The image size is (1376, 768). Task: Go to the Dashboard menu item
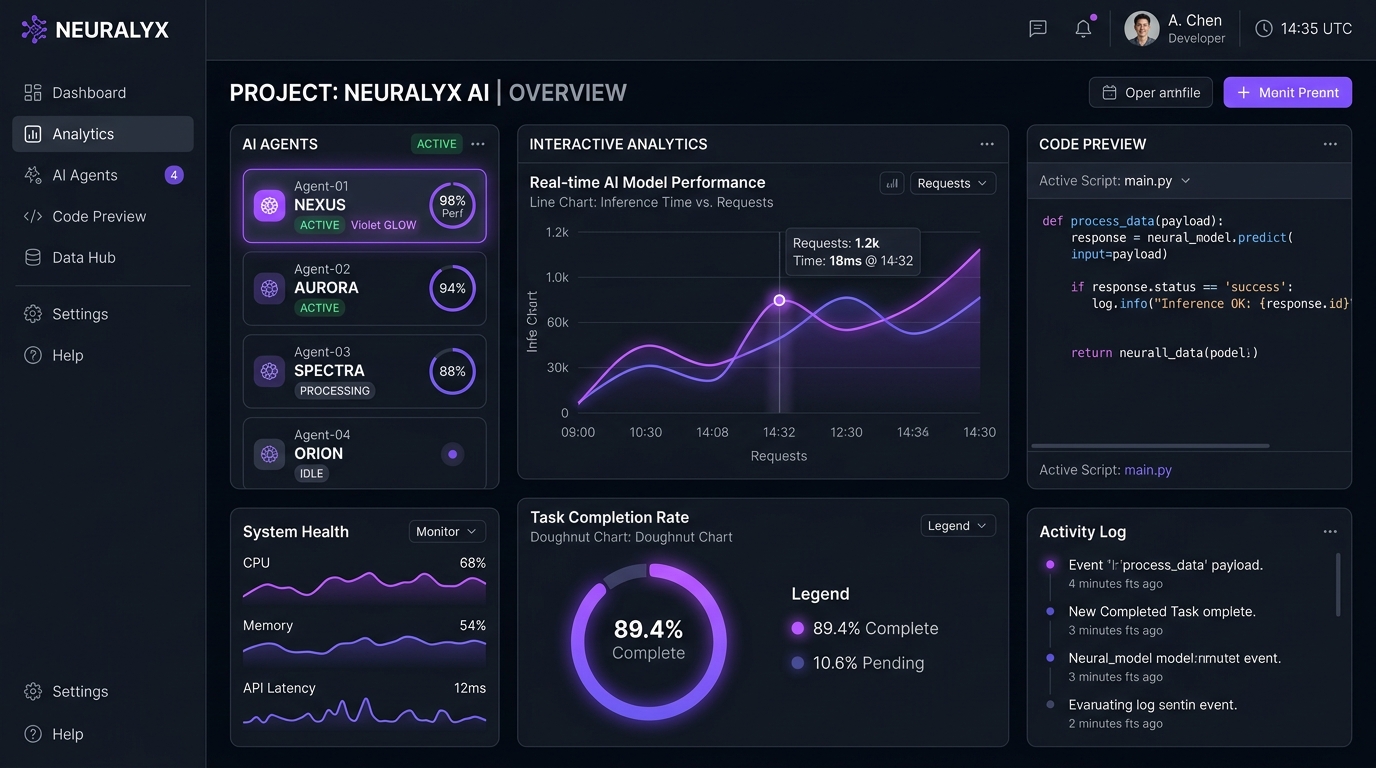103,92
